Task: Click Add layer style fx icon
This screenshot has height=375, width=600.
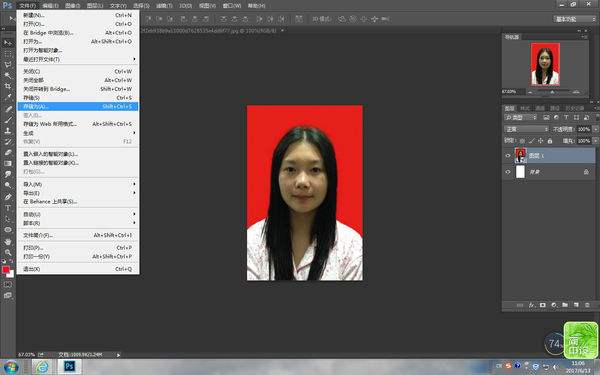Action: pos(532,305)
